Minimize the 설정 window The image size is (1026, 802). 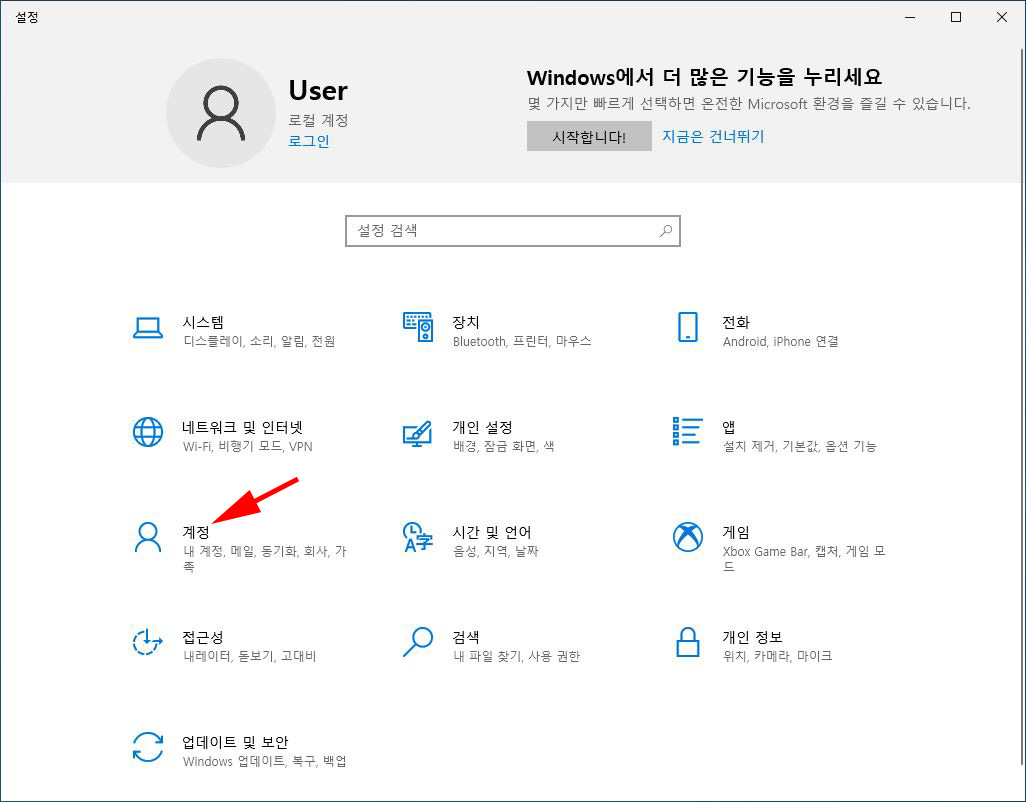click(x=910, y=17)
